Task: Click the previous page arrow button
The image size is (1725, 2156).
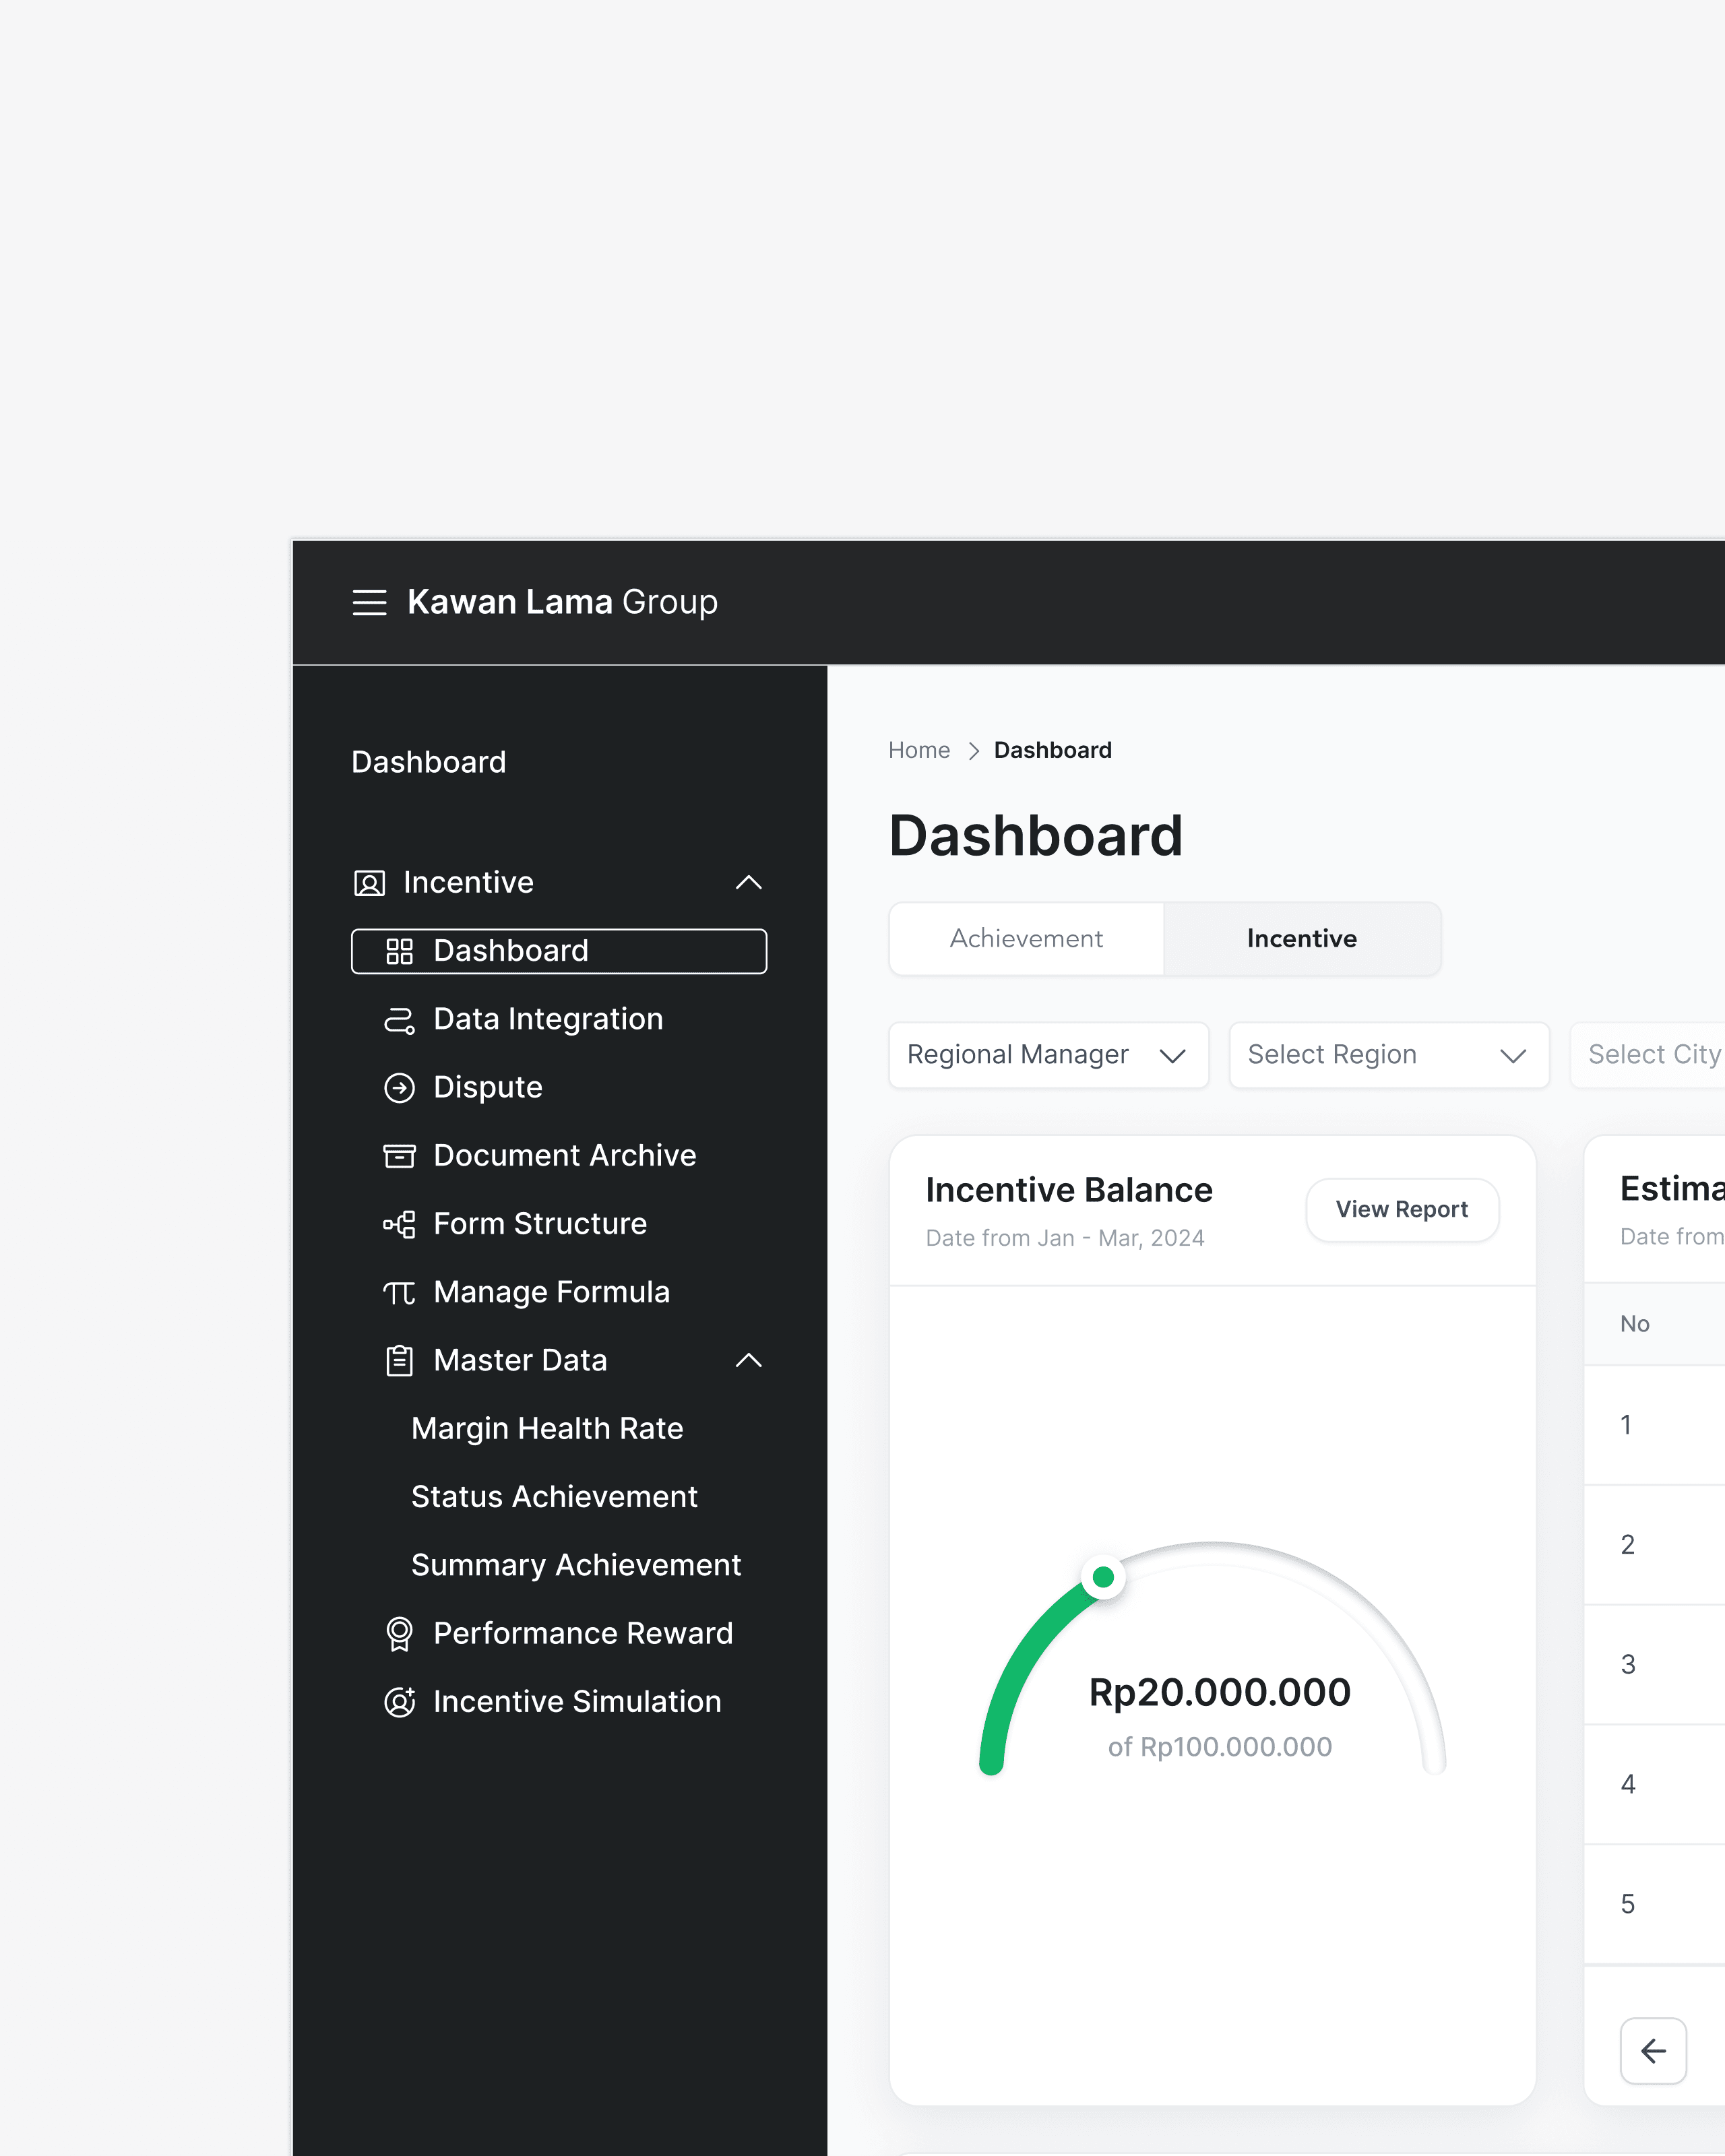Action: point(1653,2051)
